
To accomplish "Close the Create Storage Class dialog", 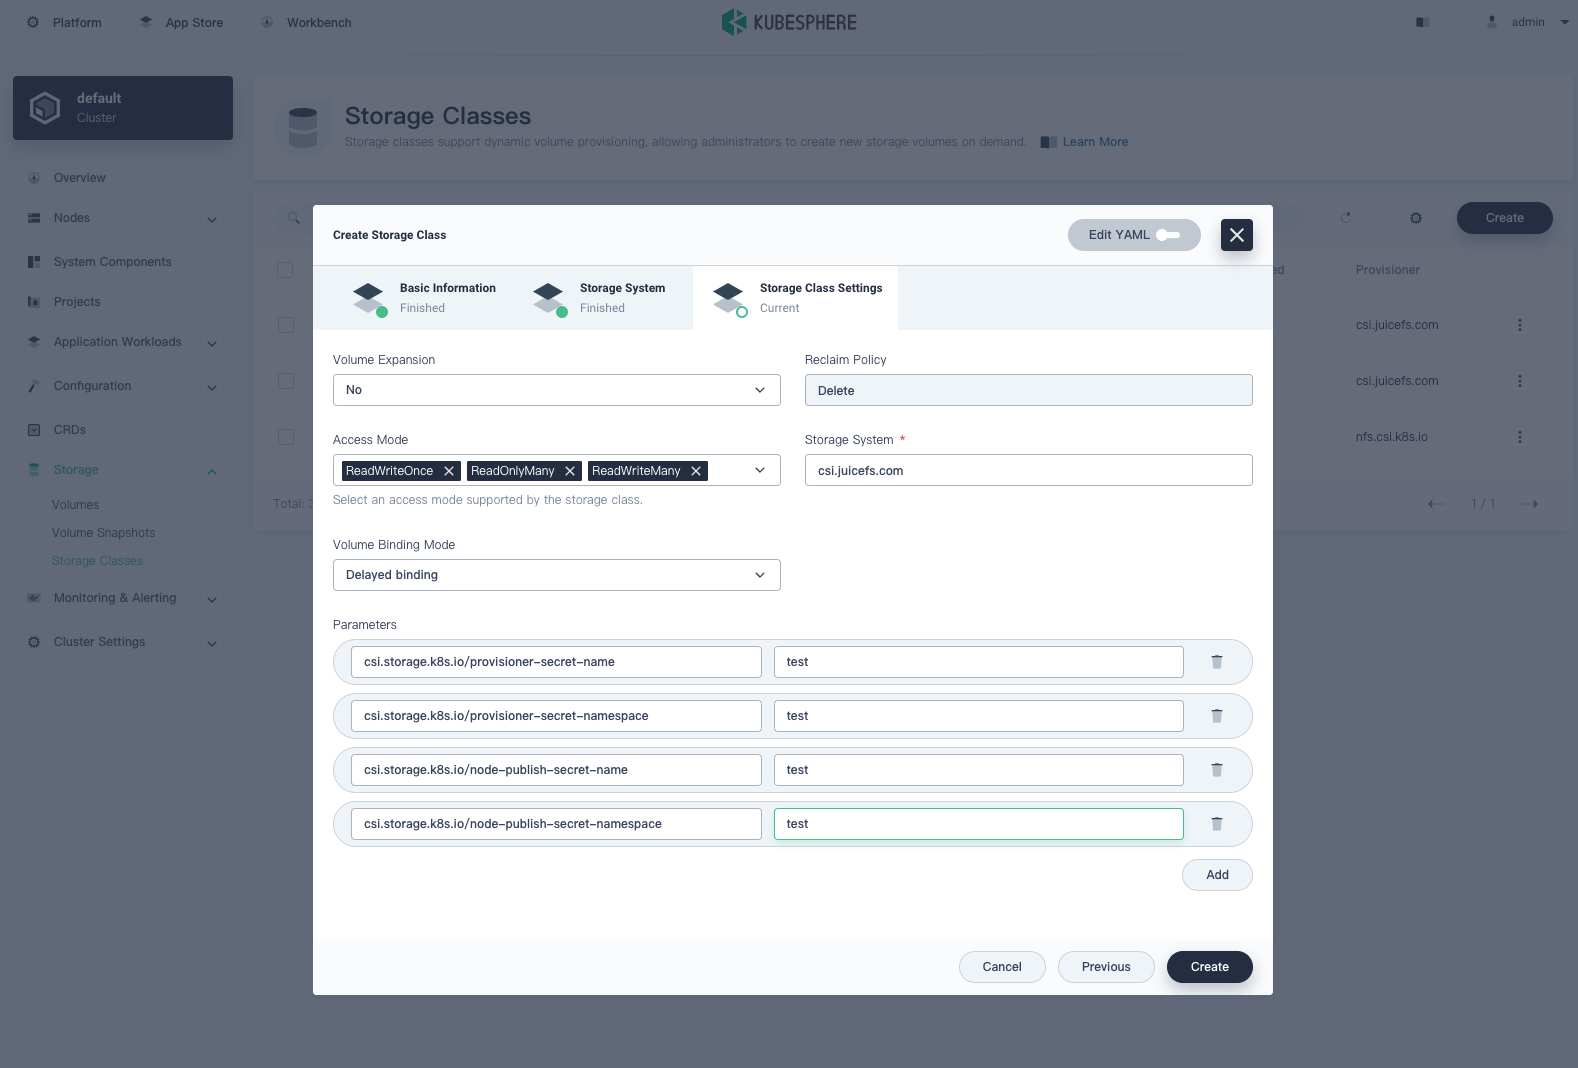I will pos(1236,235).
